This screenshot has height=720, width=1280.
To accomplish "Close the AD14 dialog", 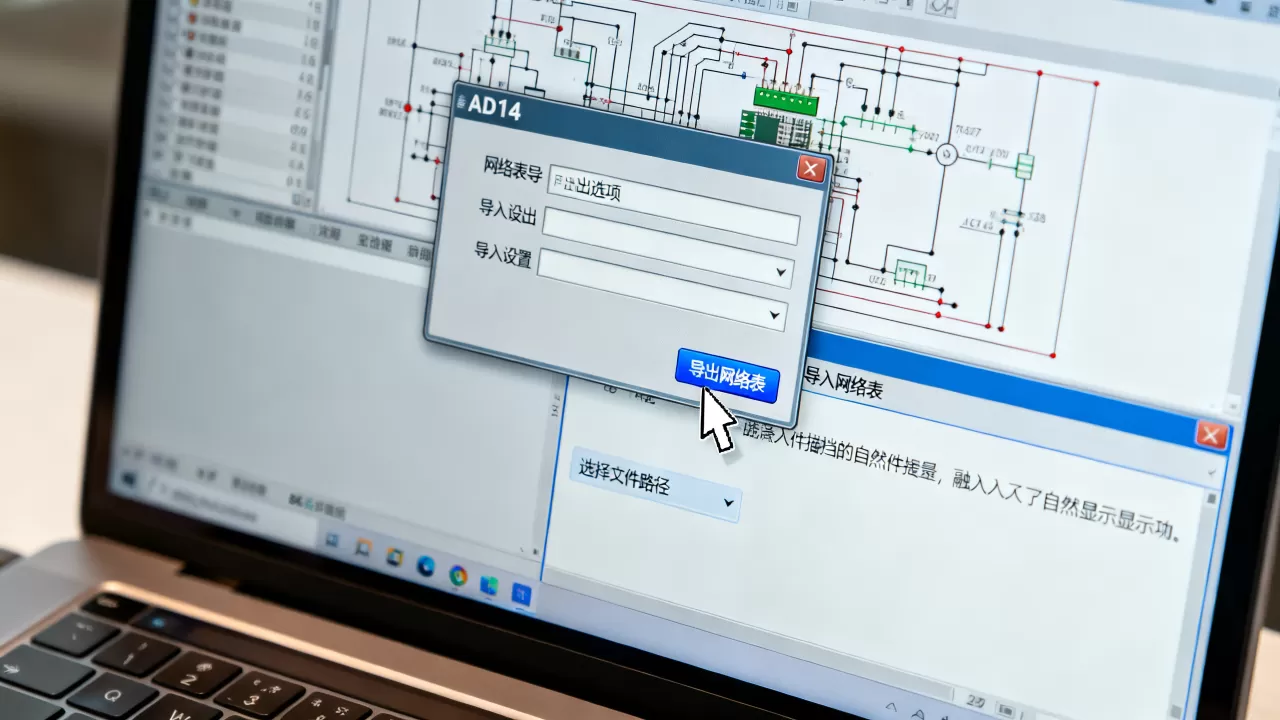I will 811,169.
